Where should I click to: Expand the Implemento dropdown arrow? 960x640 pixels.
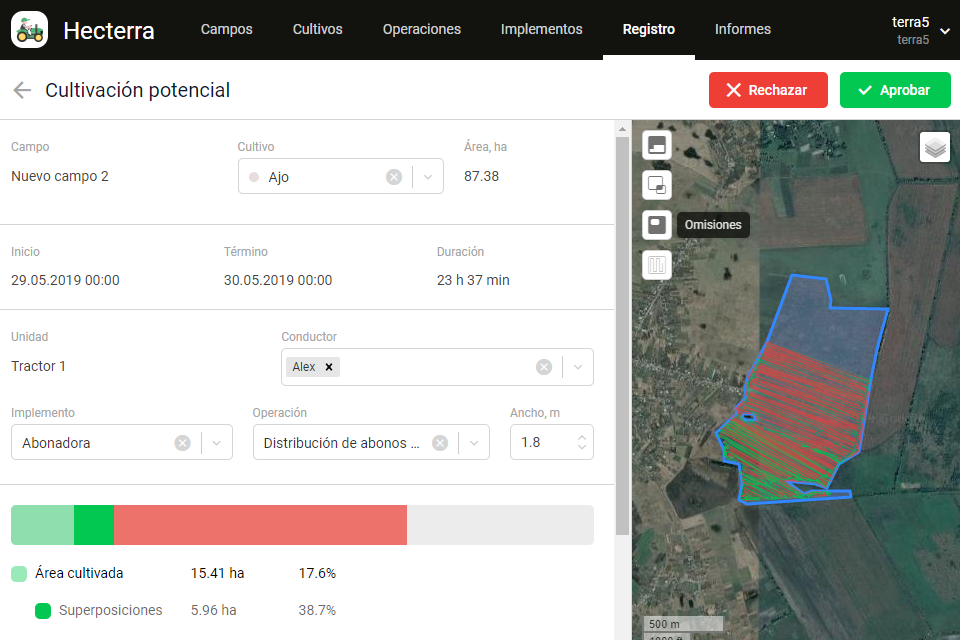(217, 443)
